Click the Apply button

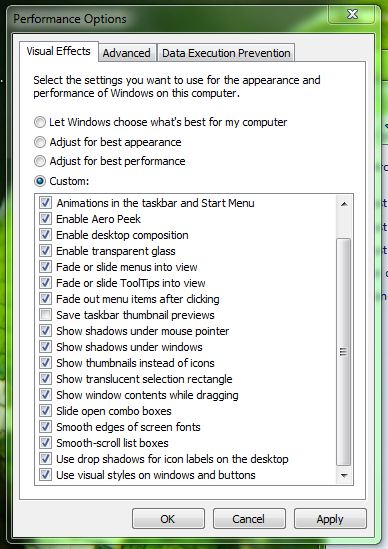tap(330, 519)
